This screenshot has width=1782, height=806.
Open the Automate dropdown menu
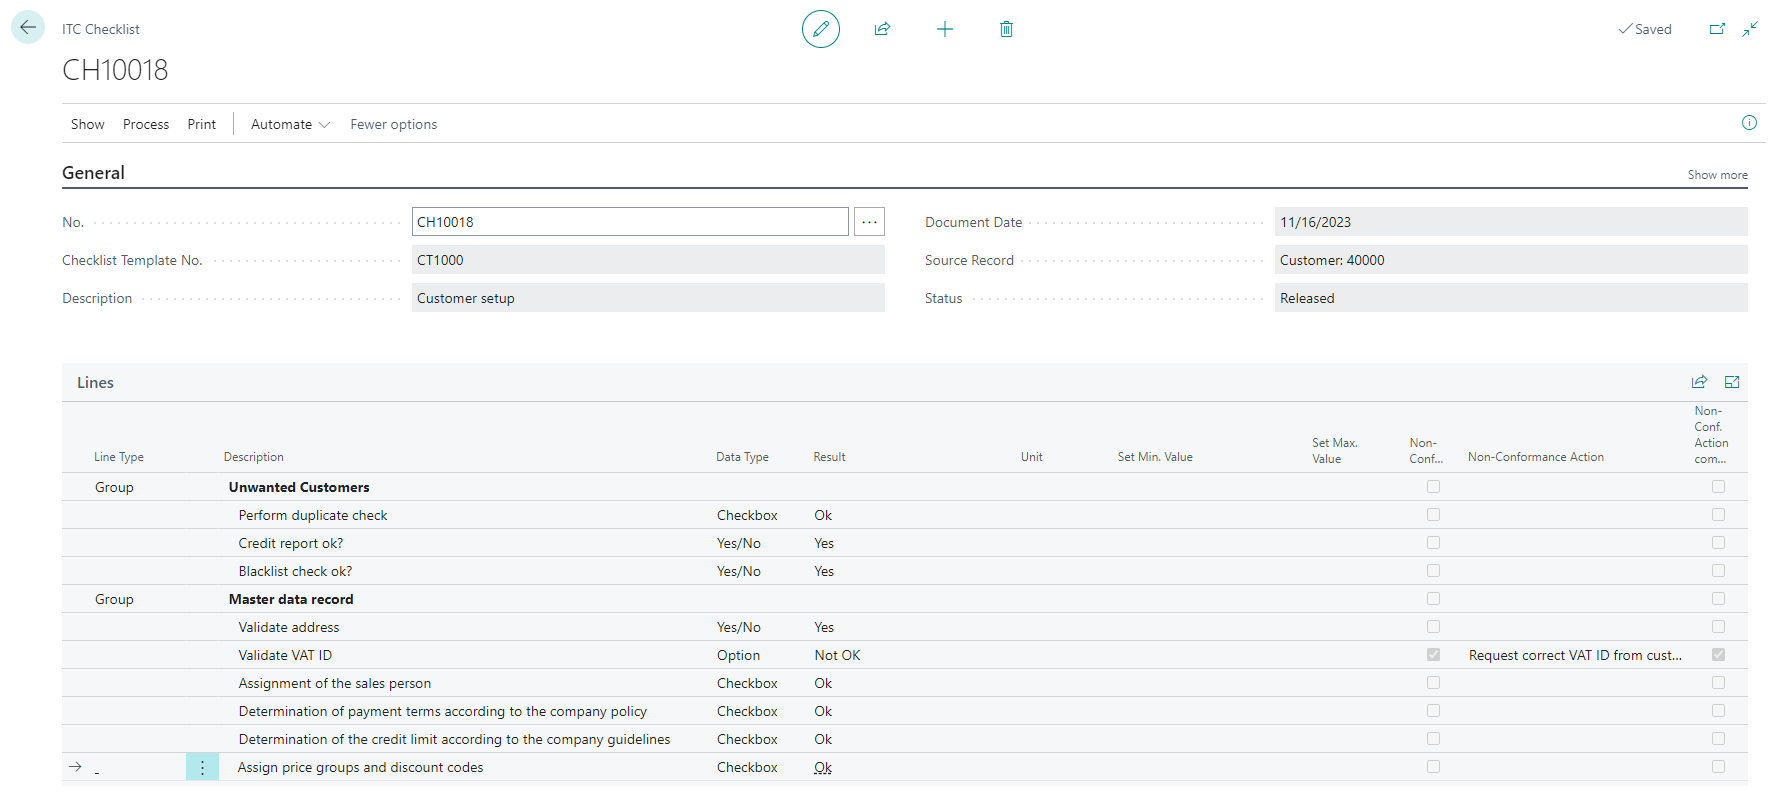click(x=290, y=124)
